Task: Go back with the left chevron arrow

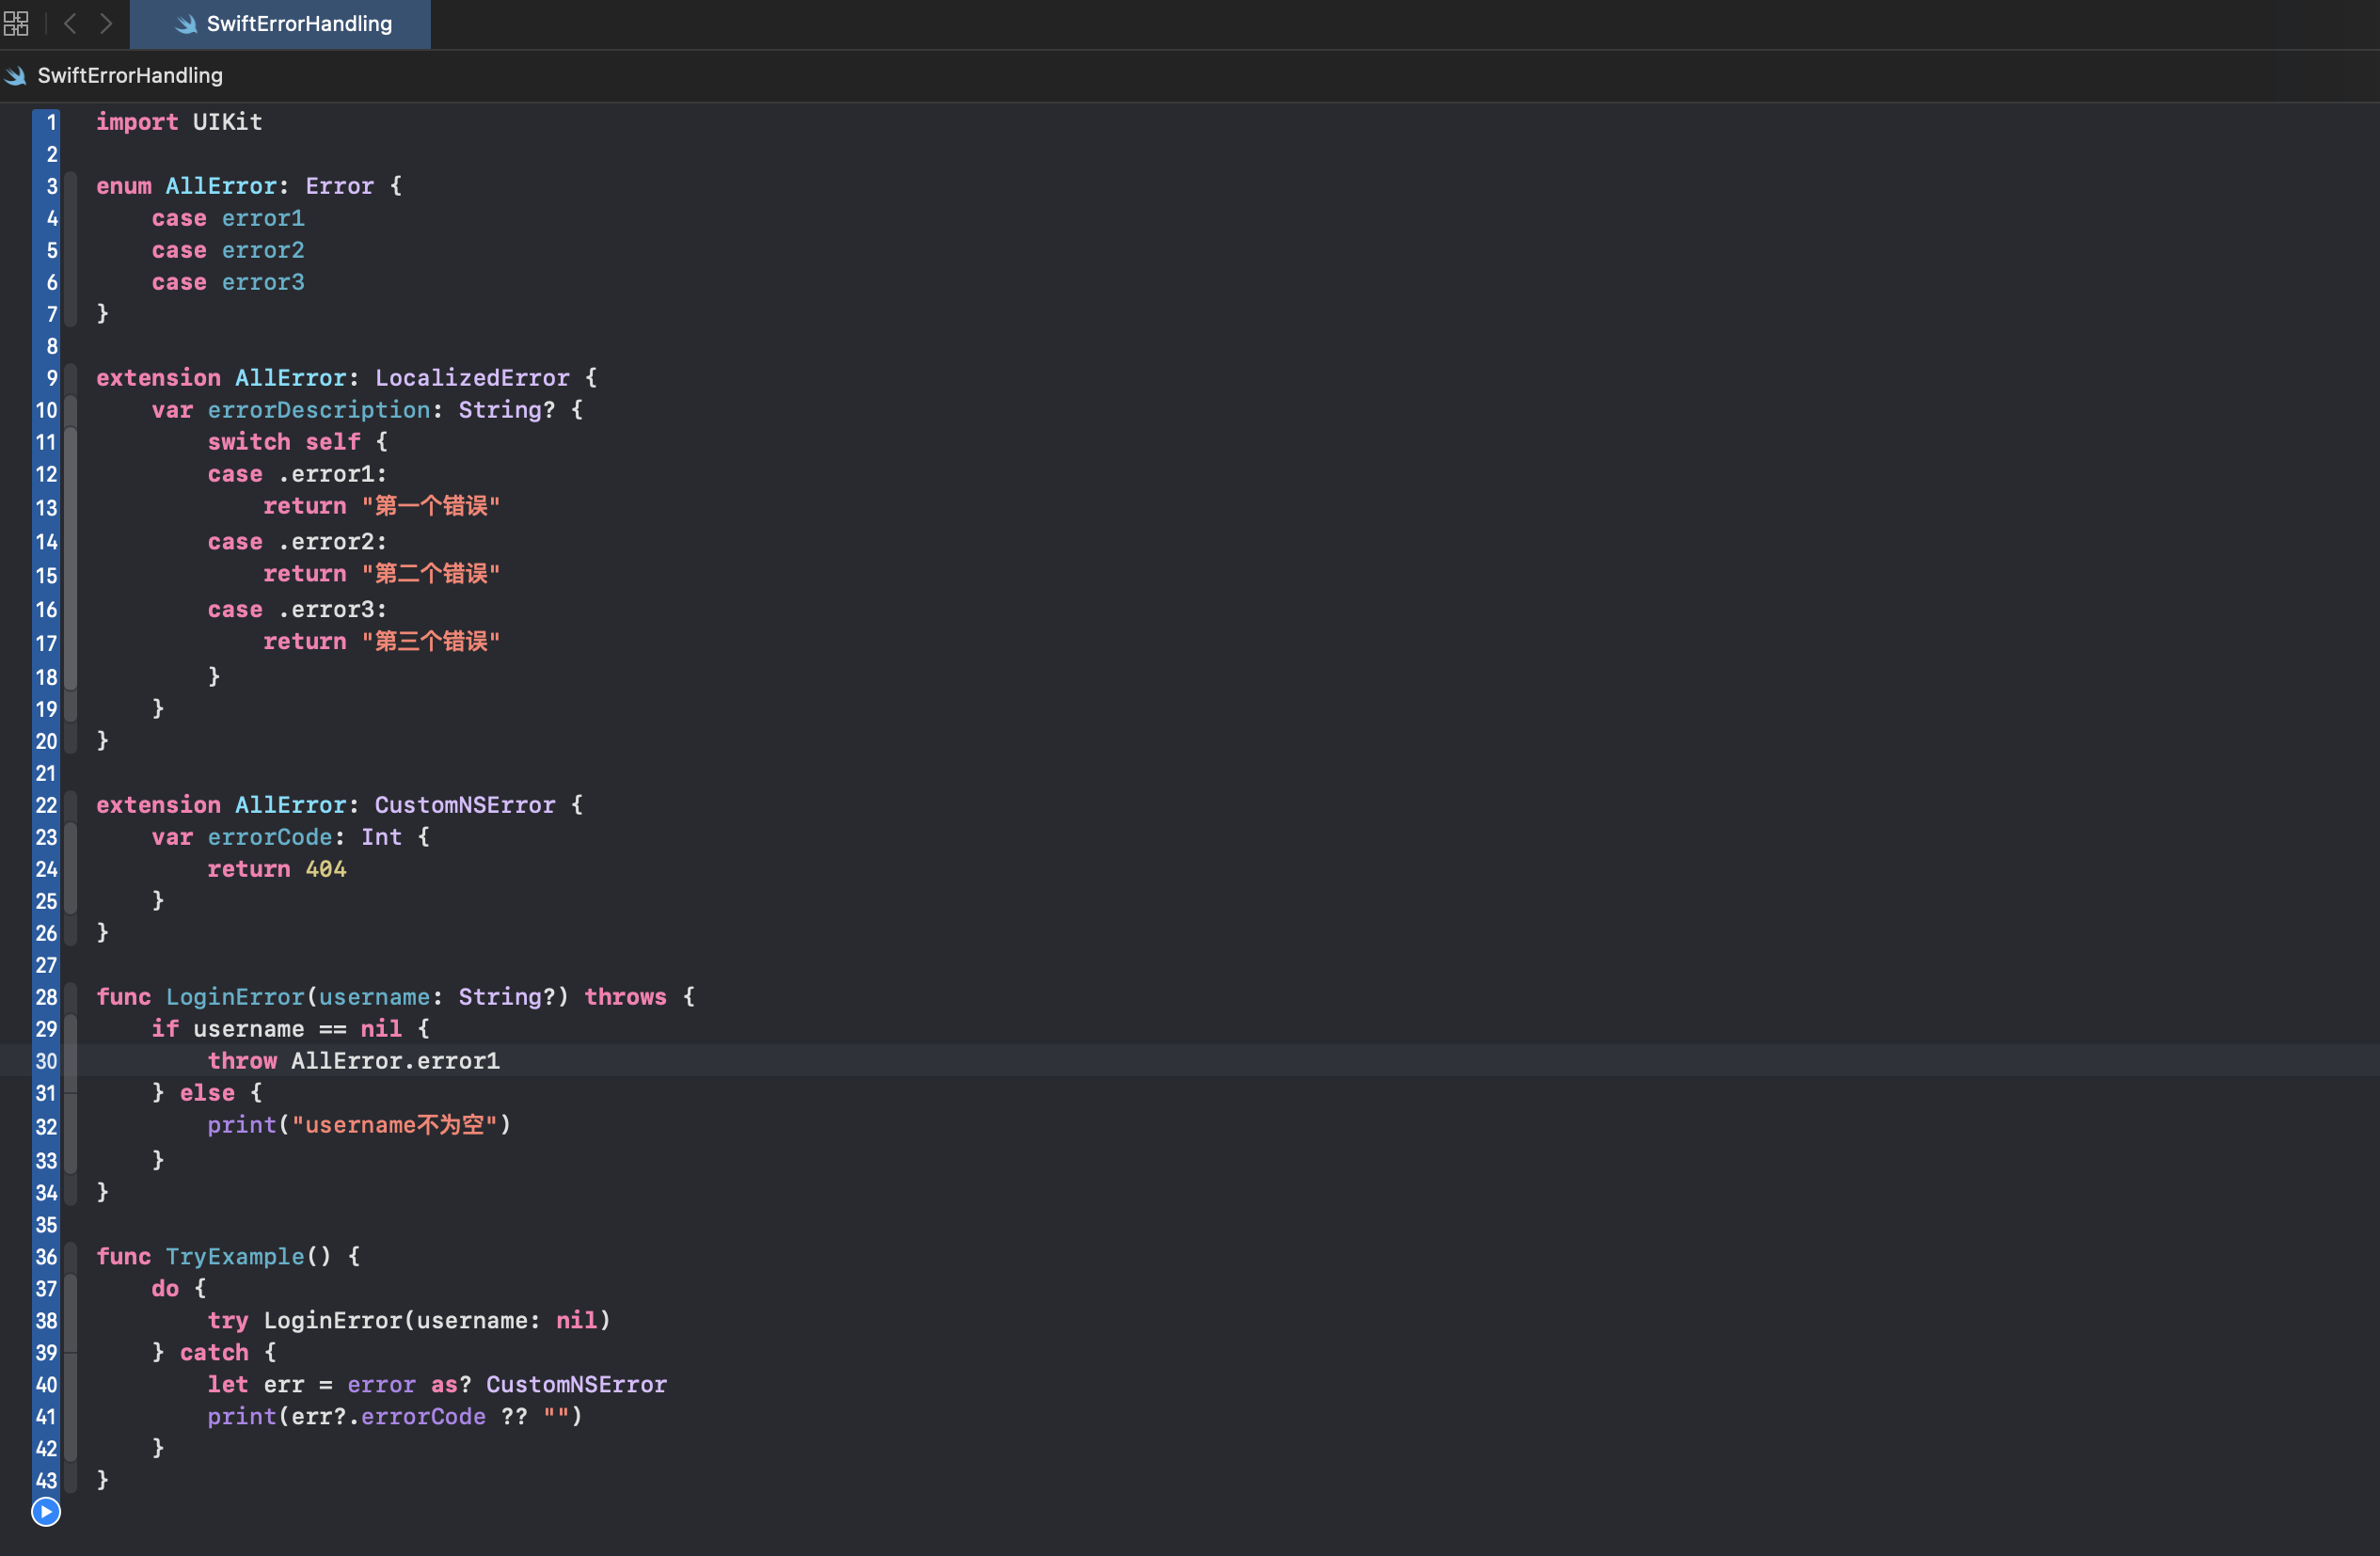Action: pyautogui.click(x=70, y=23)
